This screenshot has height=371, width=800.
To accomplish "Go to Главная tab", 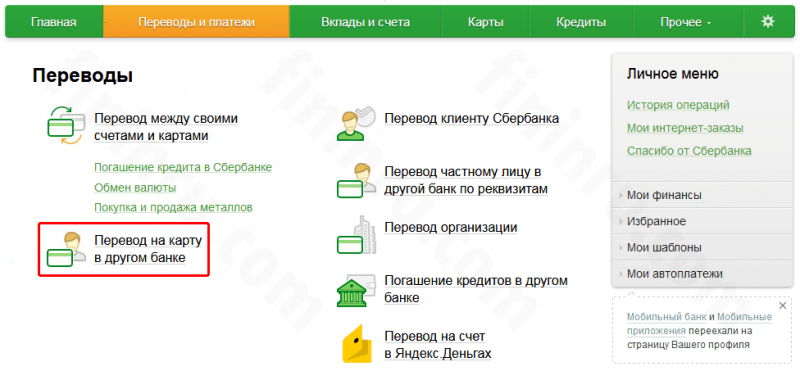I will 54,22.
